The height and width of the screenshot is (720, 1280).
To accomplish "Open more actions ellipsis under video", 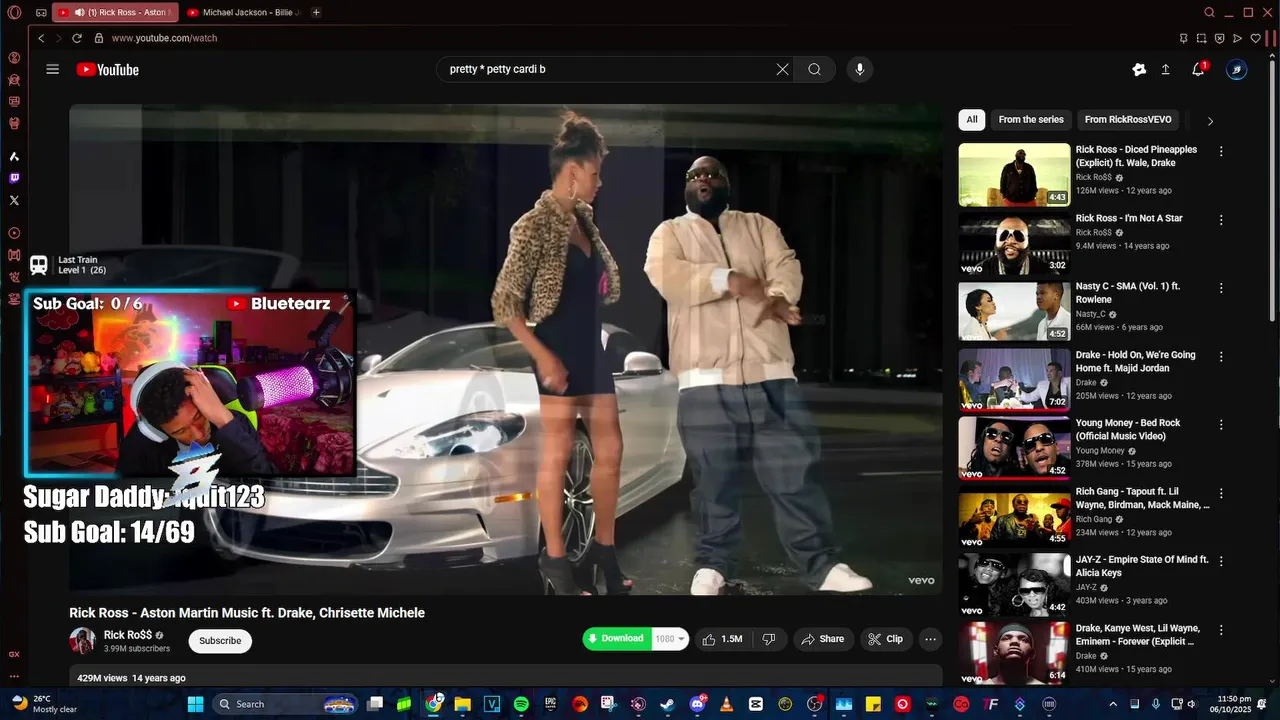I will 930,639.
